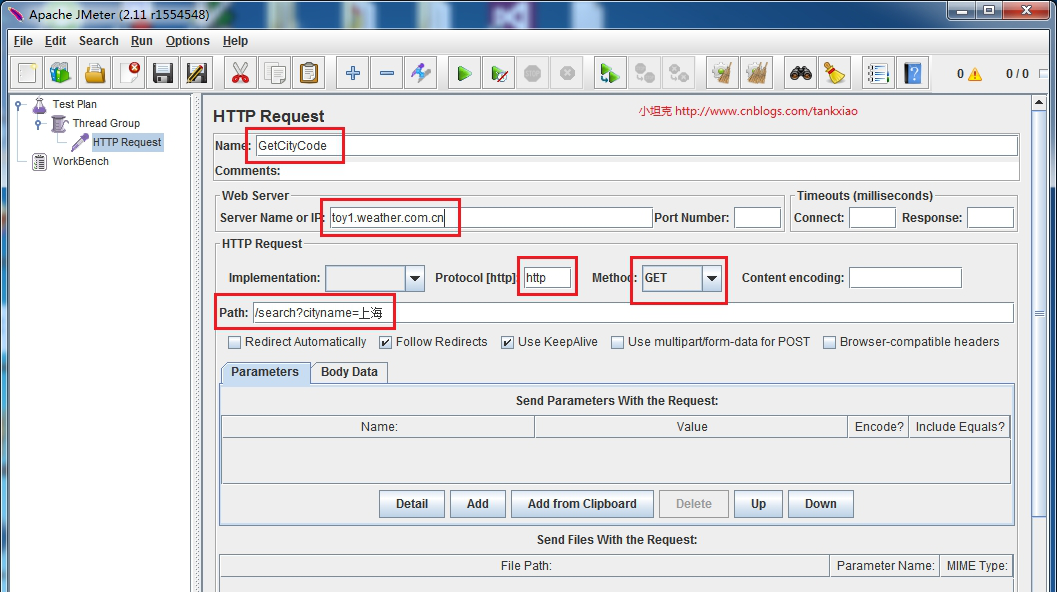Click the Port Number field
Screen dimensions: 1057x615
coord(757,218)
